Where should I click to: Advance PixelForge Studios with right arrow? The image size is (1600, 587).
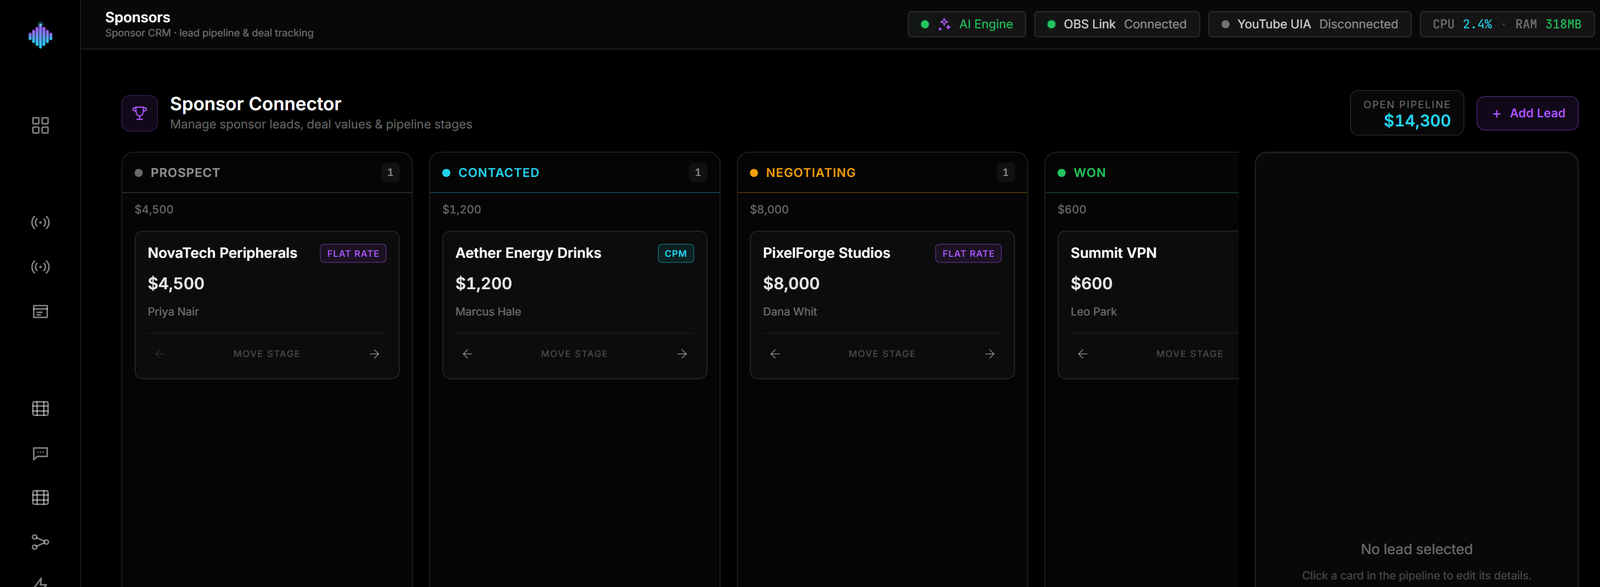point(989,354)
